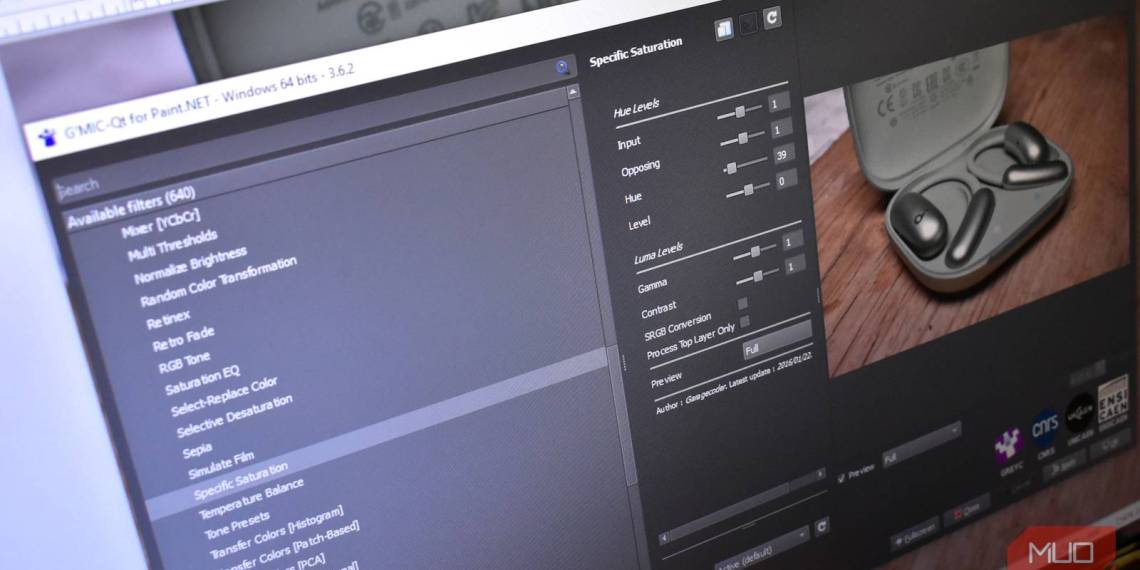Click the Gamma slider
Image resolution: width=1140 pixels, height=570 pixels.
pyautogui.click(x=754, y=253)
